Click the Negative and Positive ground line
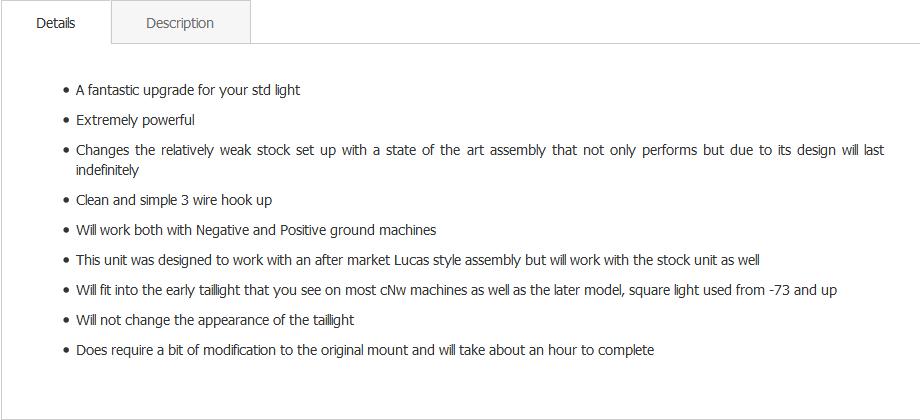 coord(256,230)
